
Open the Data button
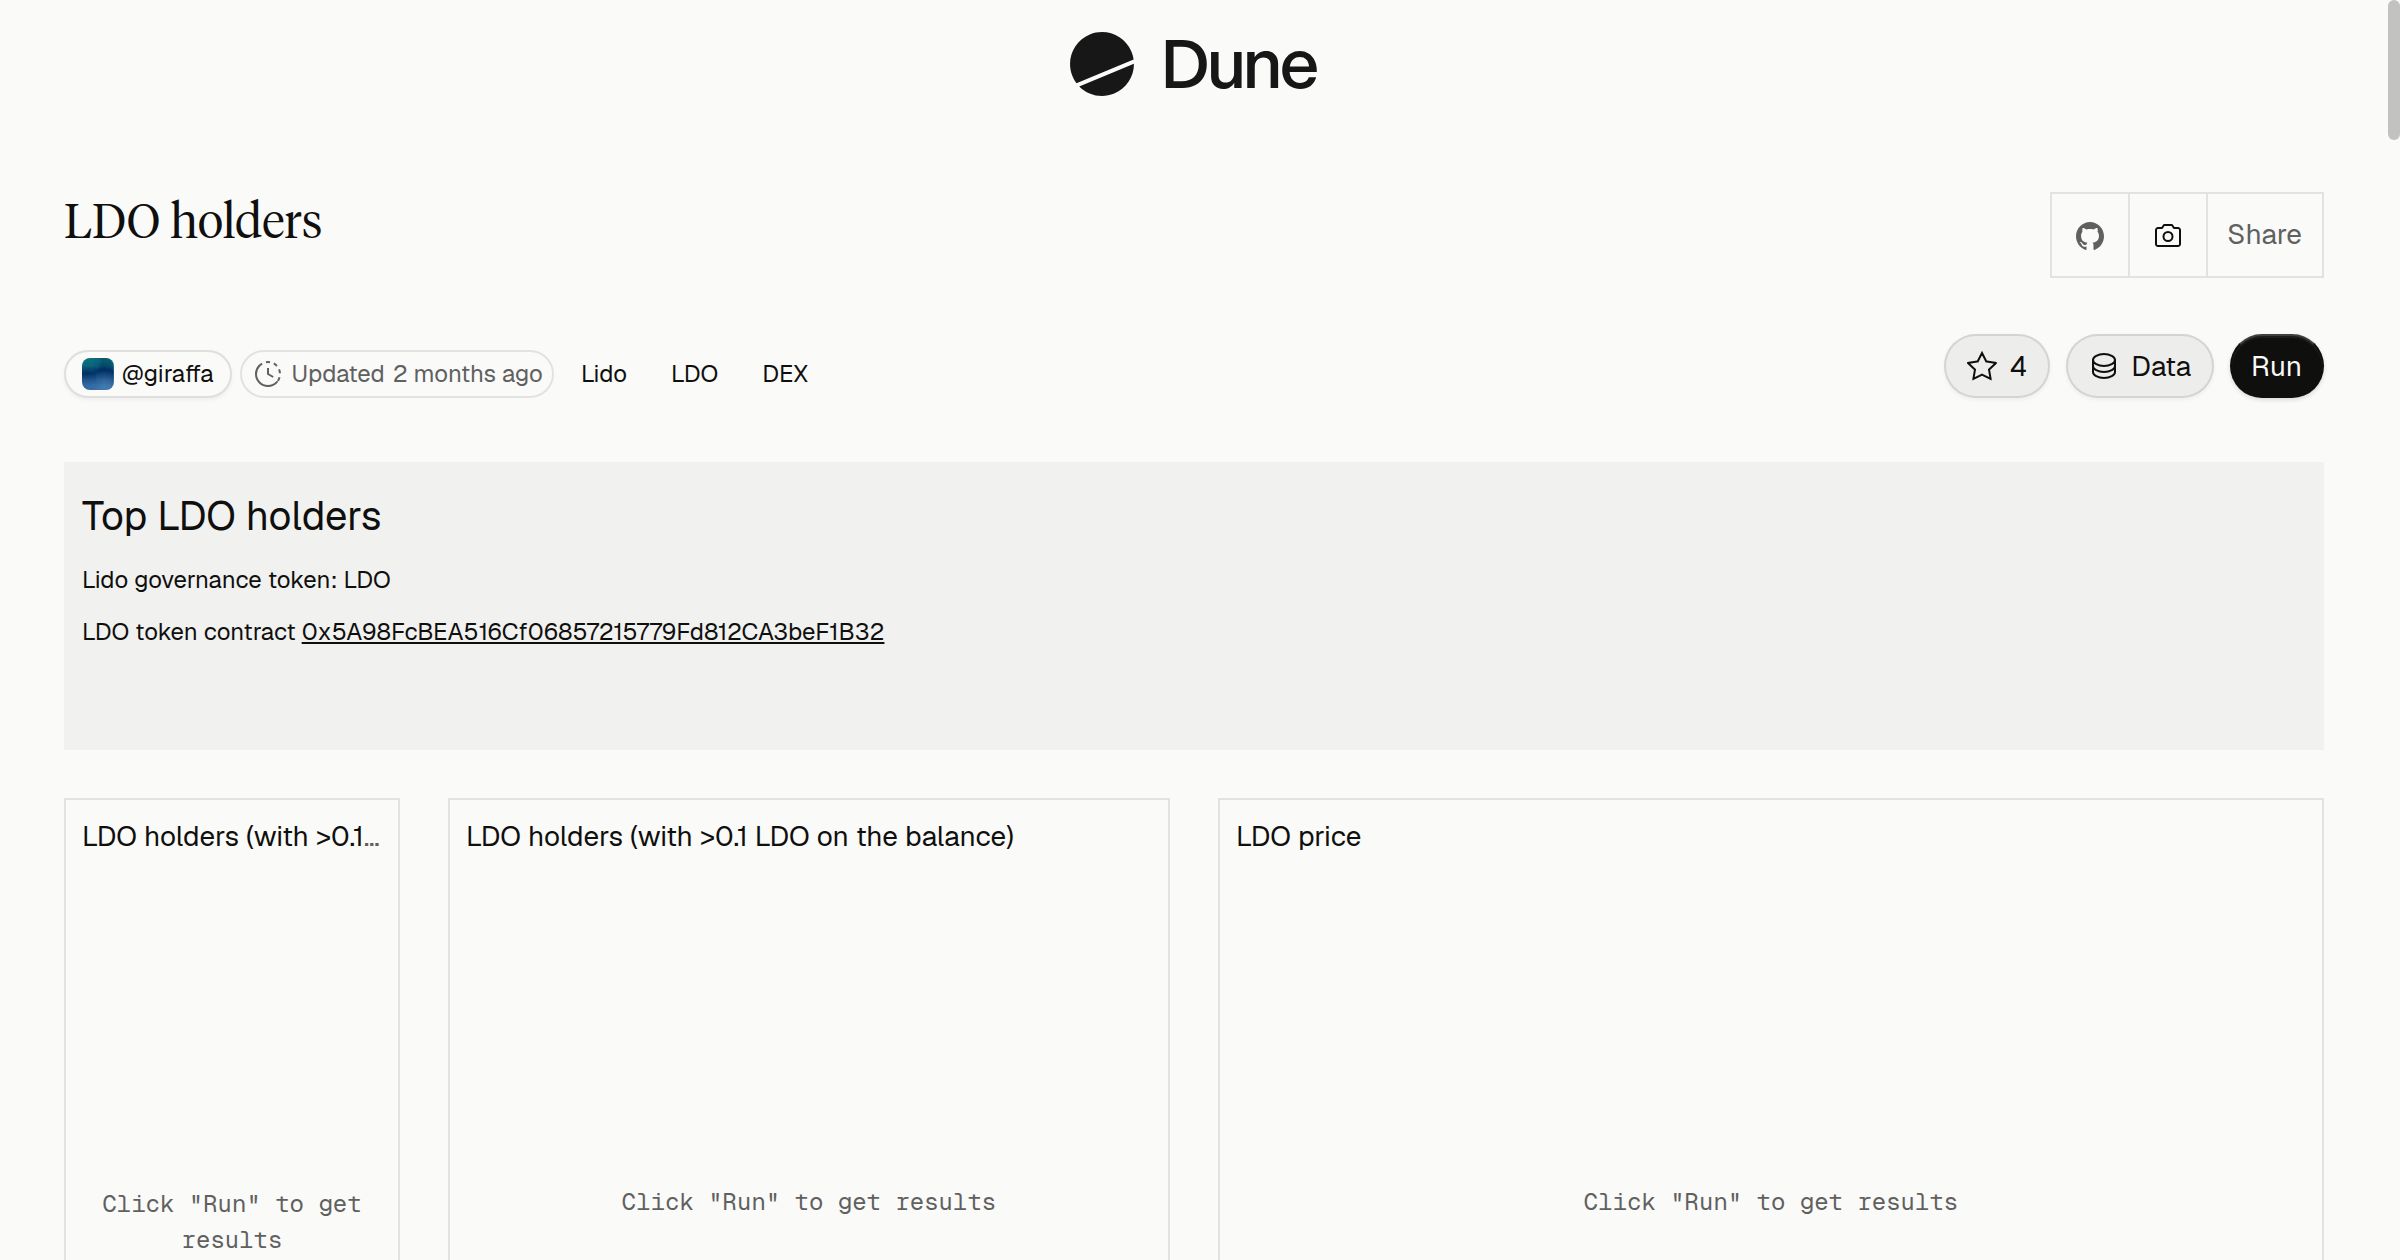coord(2140,366)
